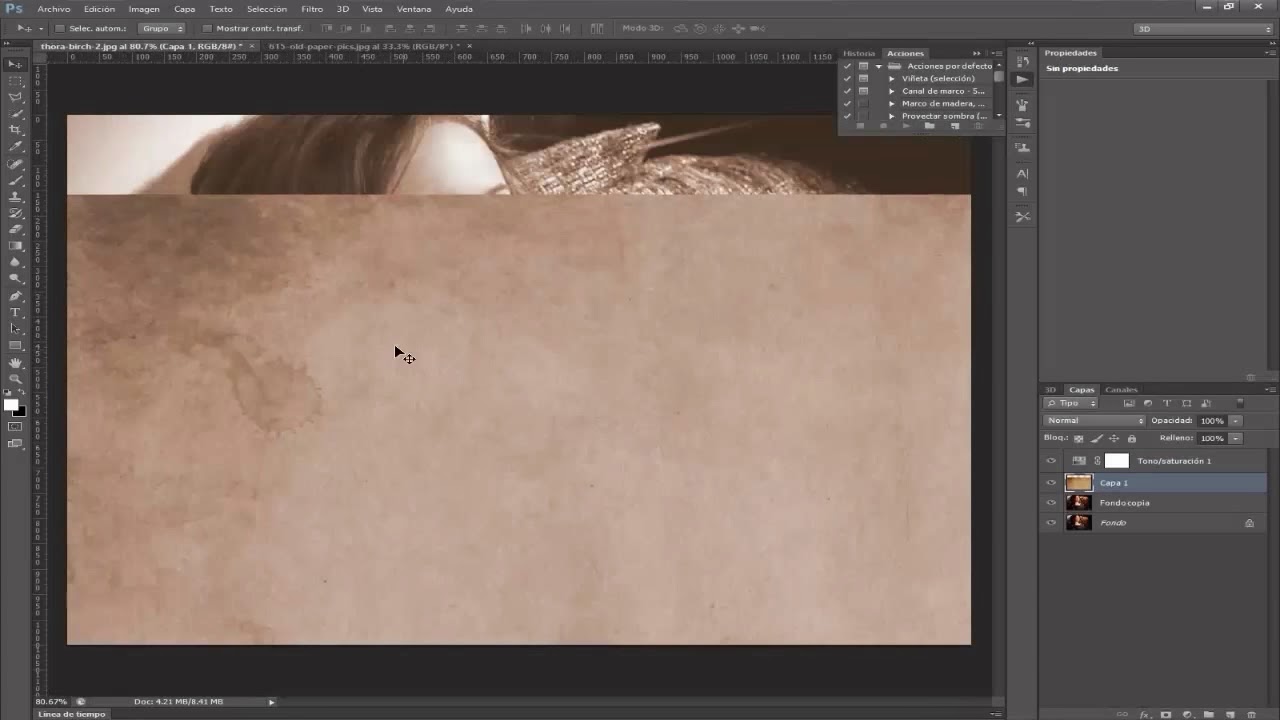Screen dimensions: 1280x720
Task: Open the Tool Presets dock icon
Action: coord(1022,216)
